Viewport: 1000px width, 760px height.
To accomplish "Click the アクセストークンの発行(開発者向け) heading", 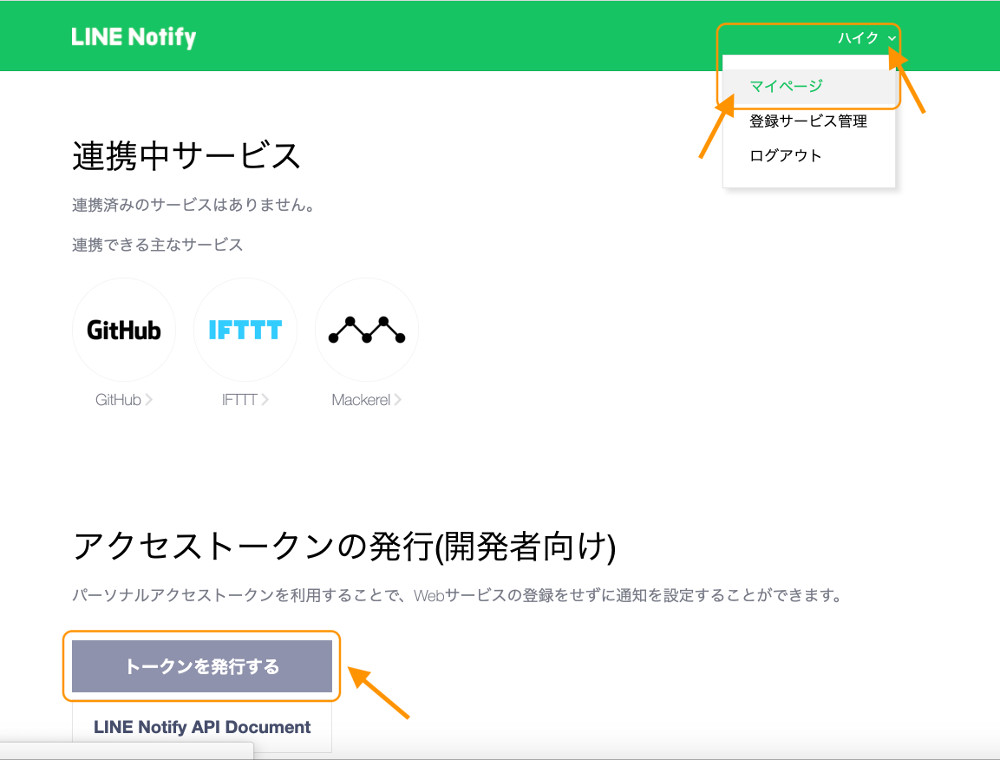I will 344,546.
